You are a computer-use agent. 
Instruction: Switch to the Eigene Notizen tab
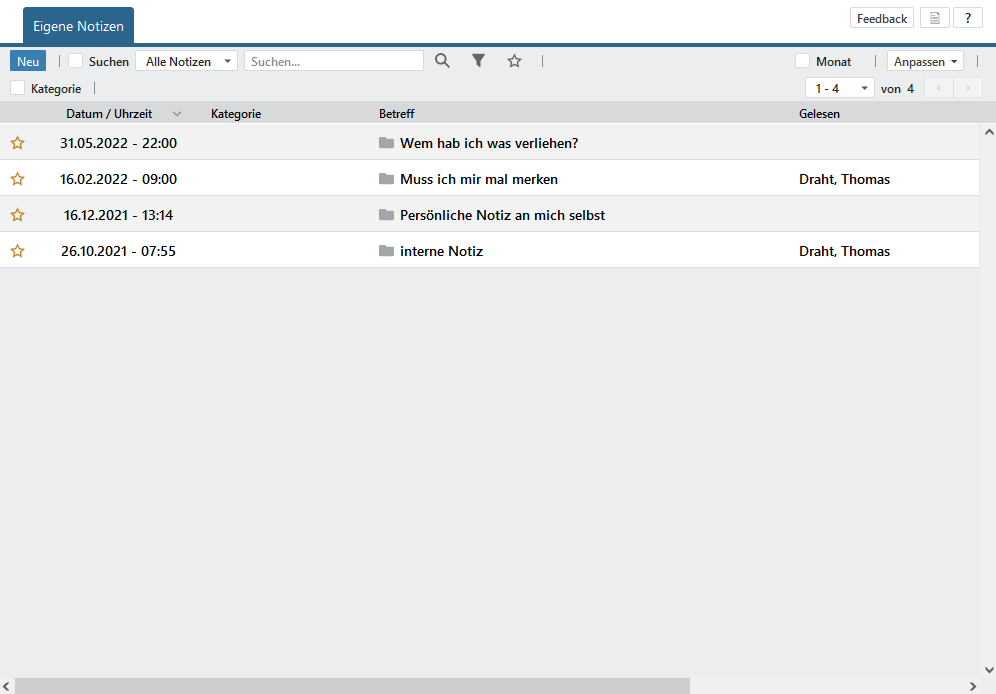(x=78, y=26)
